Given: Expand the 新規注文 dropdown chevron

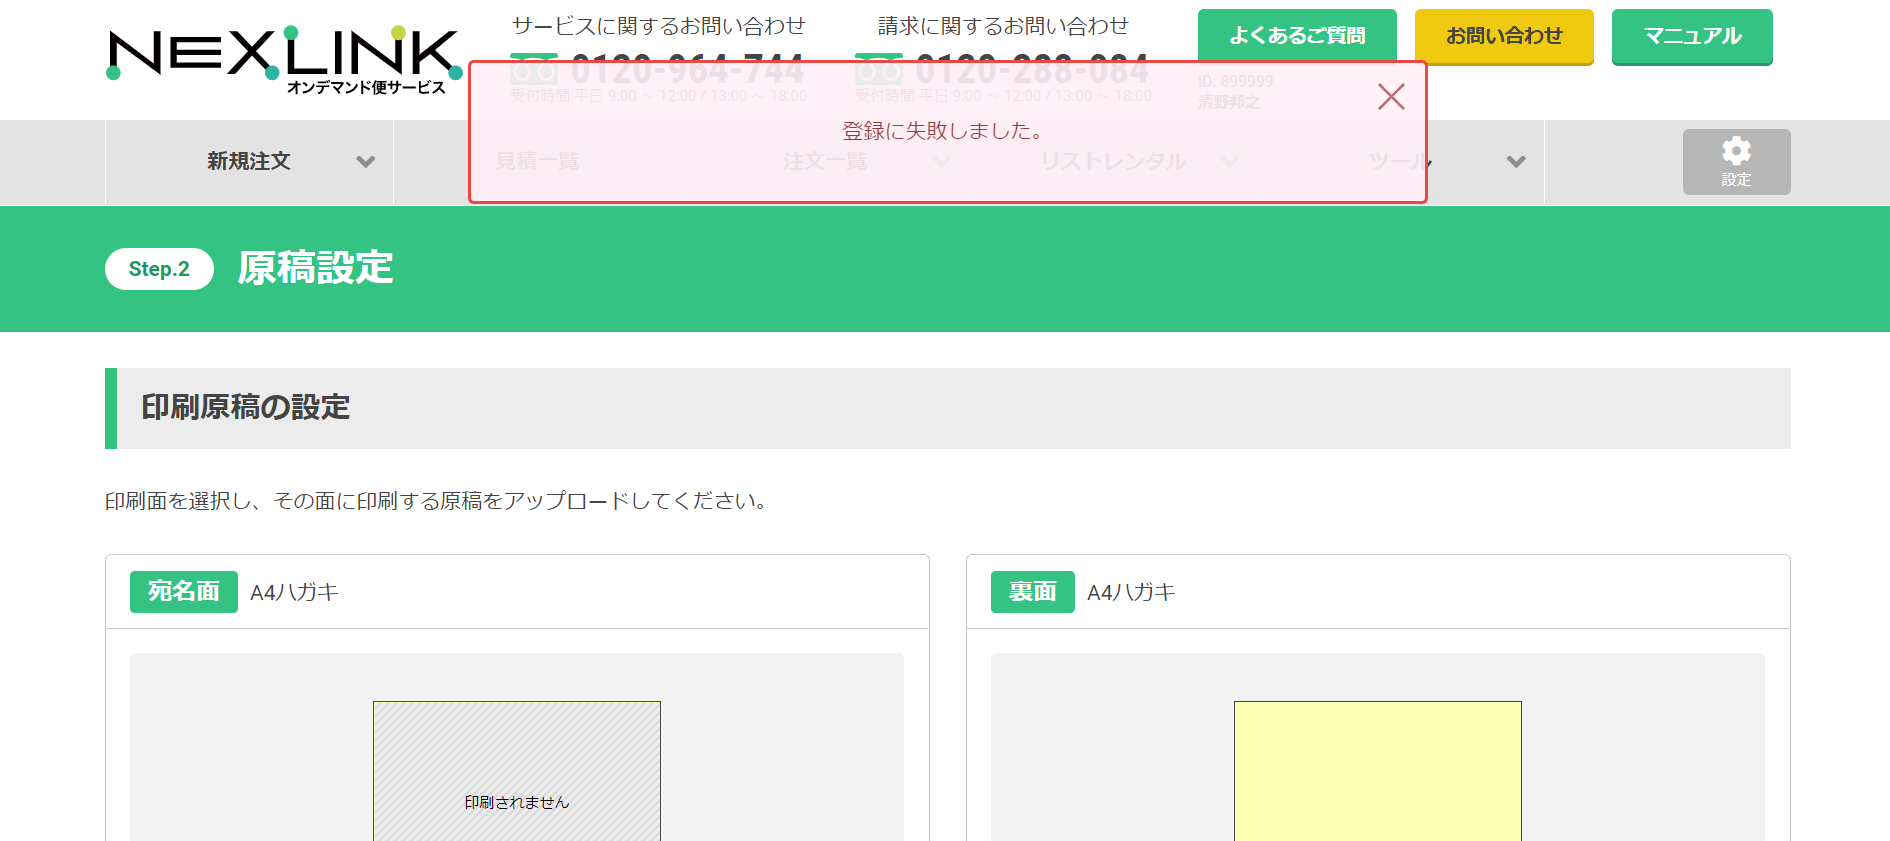Looking at the screenshot, I should tap(366, 161).
